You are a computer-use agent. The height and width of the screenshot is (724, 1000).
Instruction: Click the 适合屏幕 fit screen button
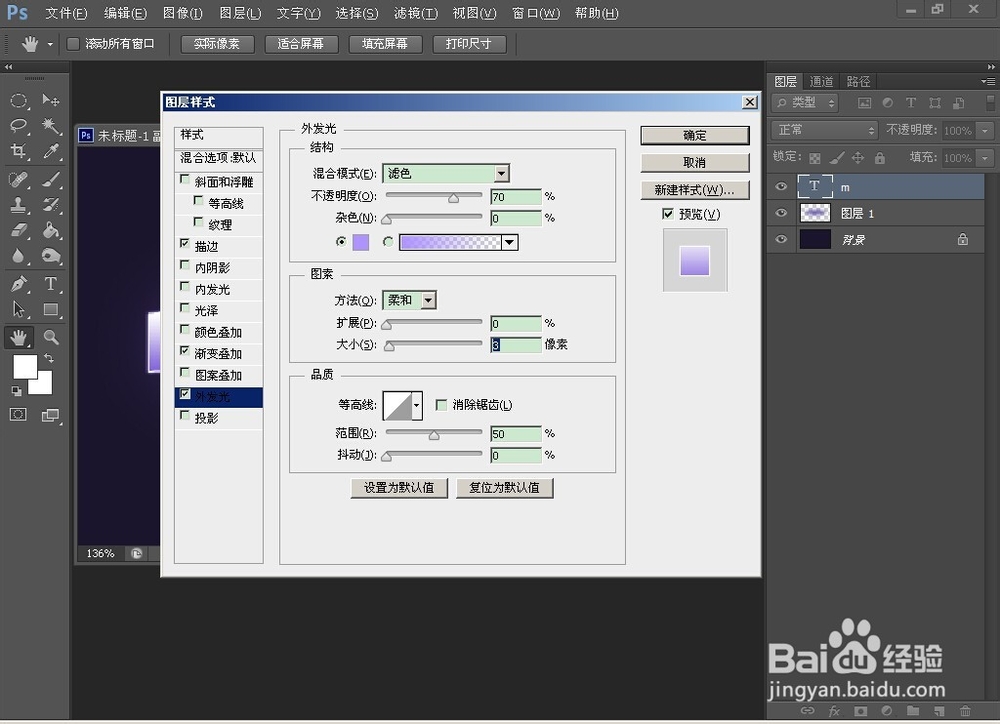click(300, 43)
